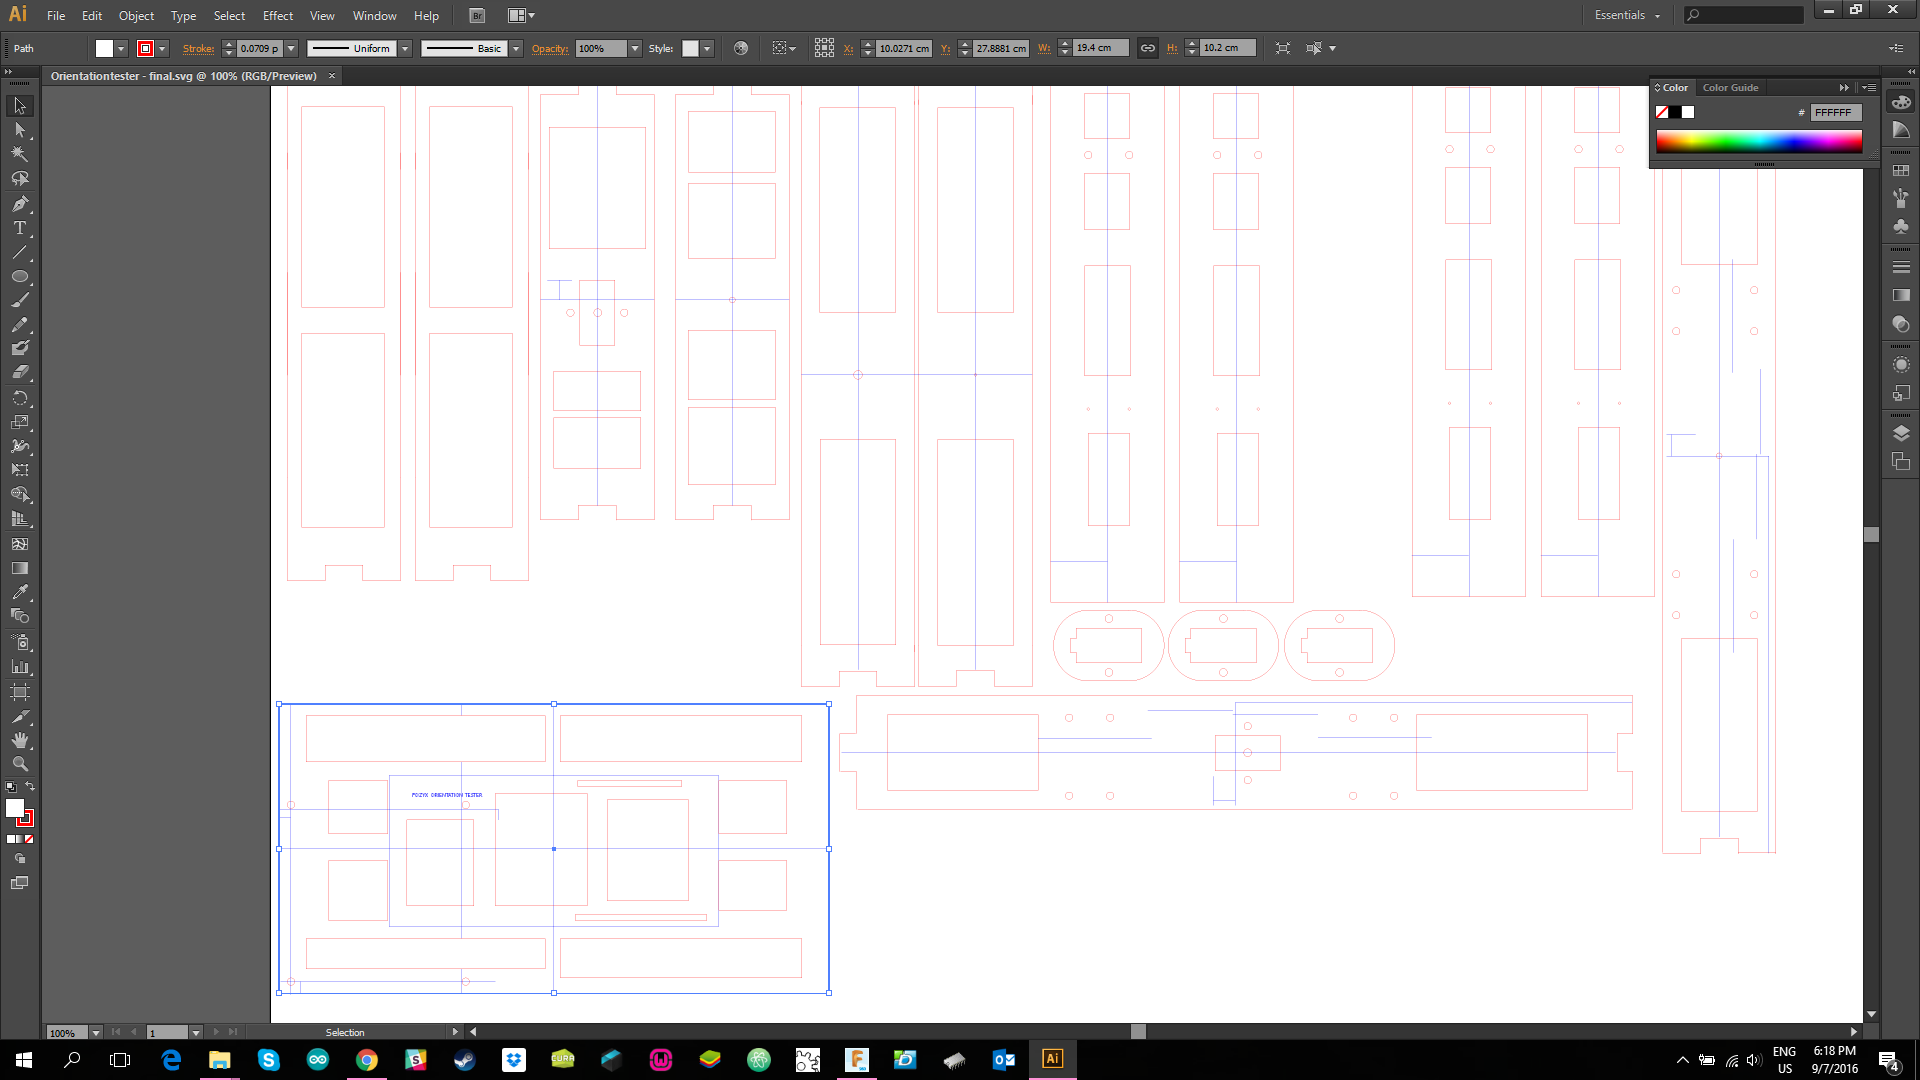
Task: Activate the Zoom tool
Action: pyautogui.click(x=19, y=764)
